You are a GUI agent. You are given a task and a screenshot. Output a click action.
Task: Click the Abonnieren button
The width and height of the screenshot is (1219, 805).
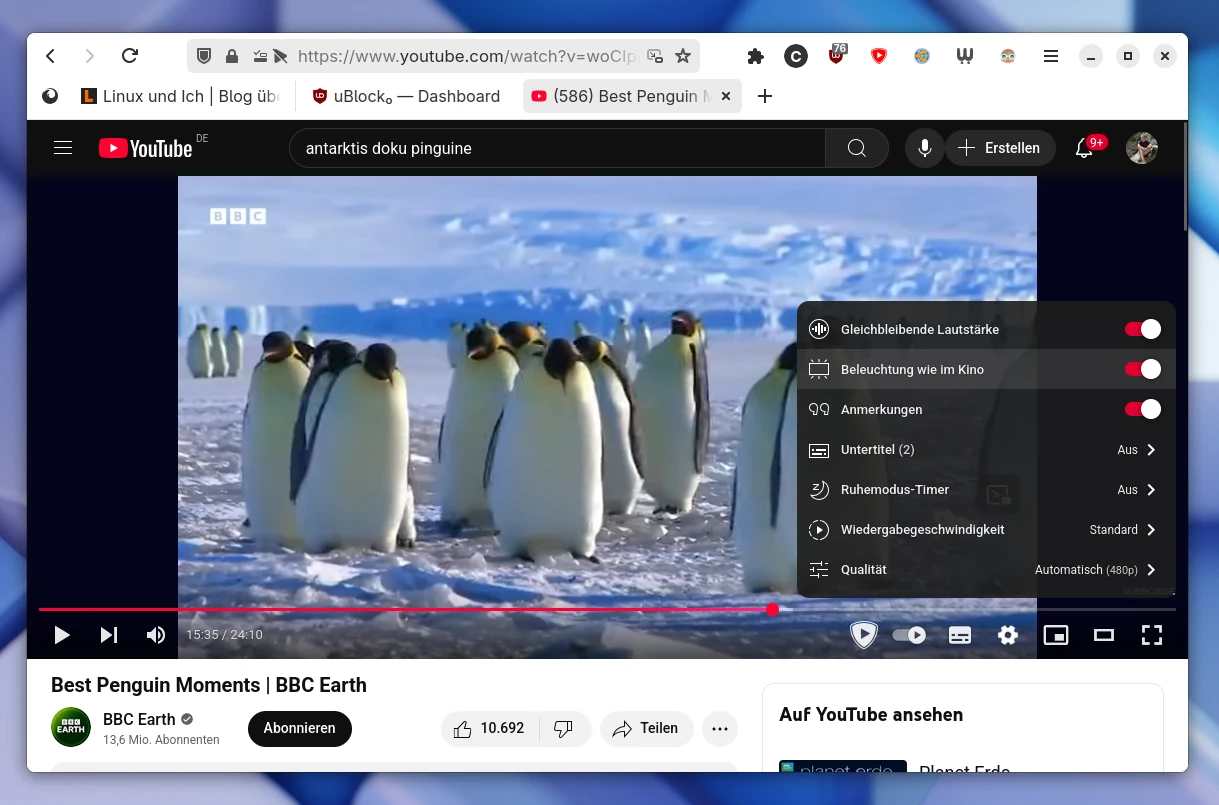coord(299,728)
